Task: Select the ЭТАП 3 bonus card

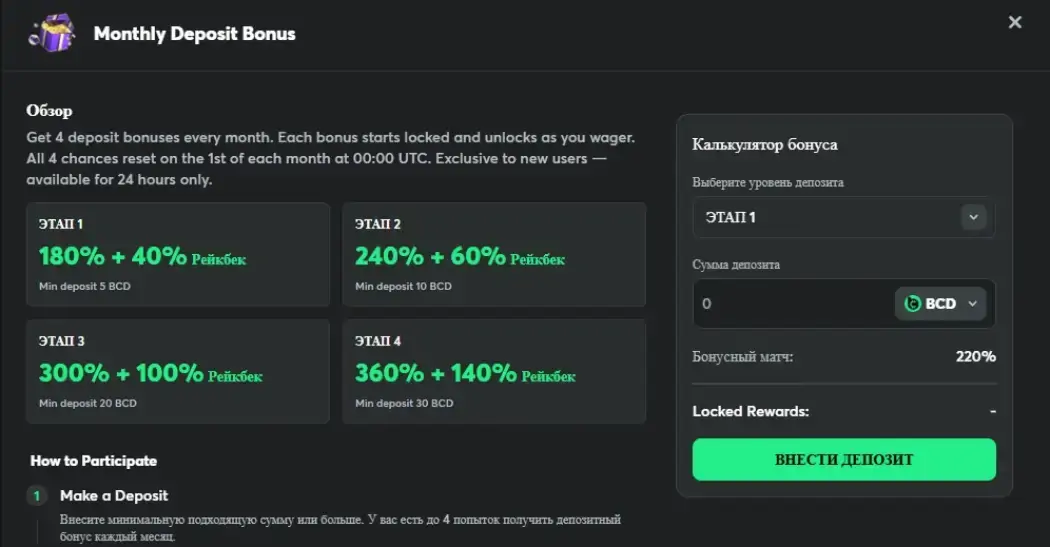Action: pyautogui.click(x=178, y=371)
